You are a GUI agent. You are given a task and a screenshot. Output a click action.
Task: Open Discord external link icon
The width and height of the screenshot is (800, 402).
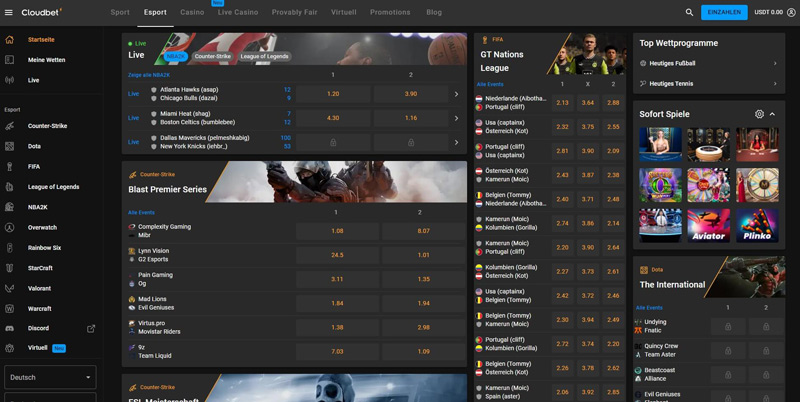[x=91, y=329]
